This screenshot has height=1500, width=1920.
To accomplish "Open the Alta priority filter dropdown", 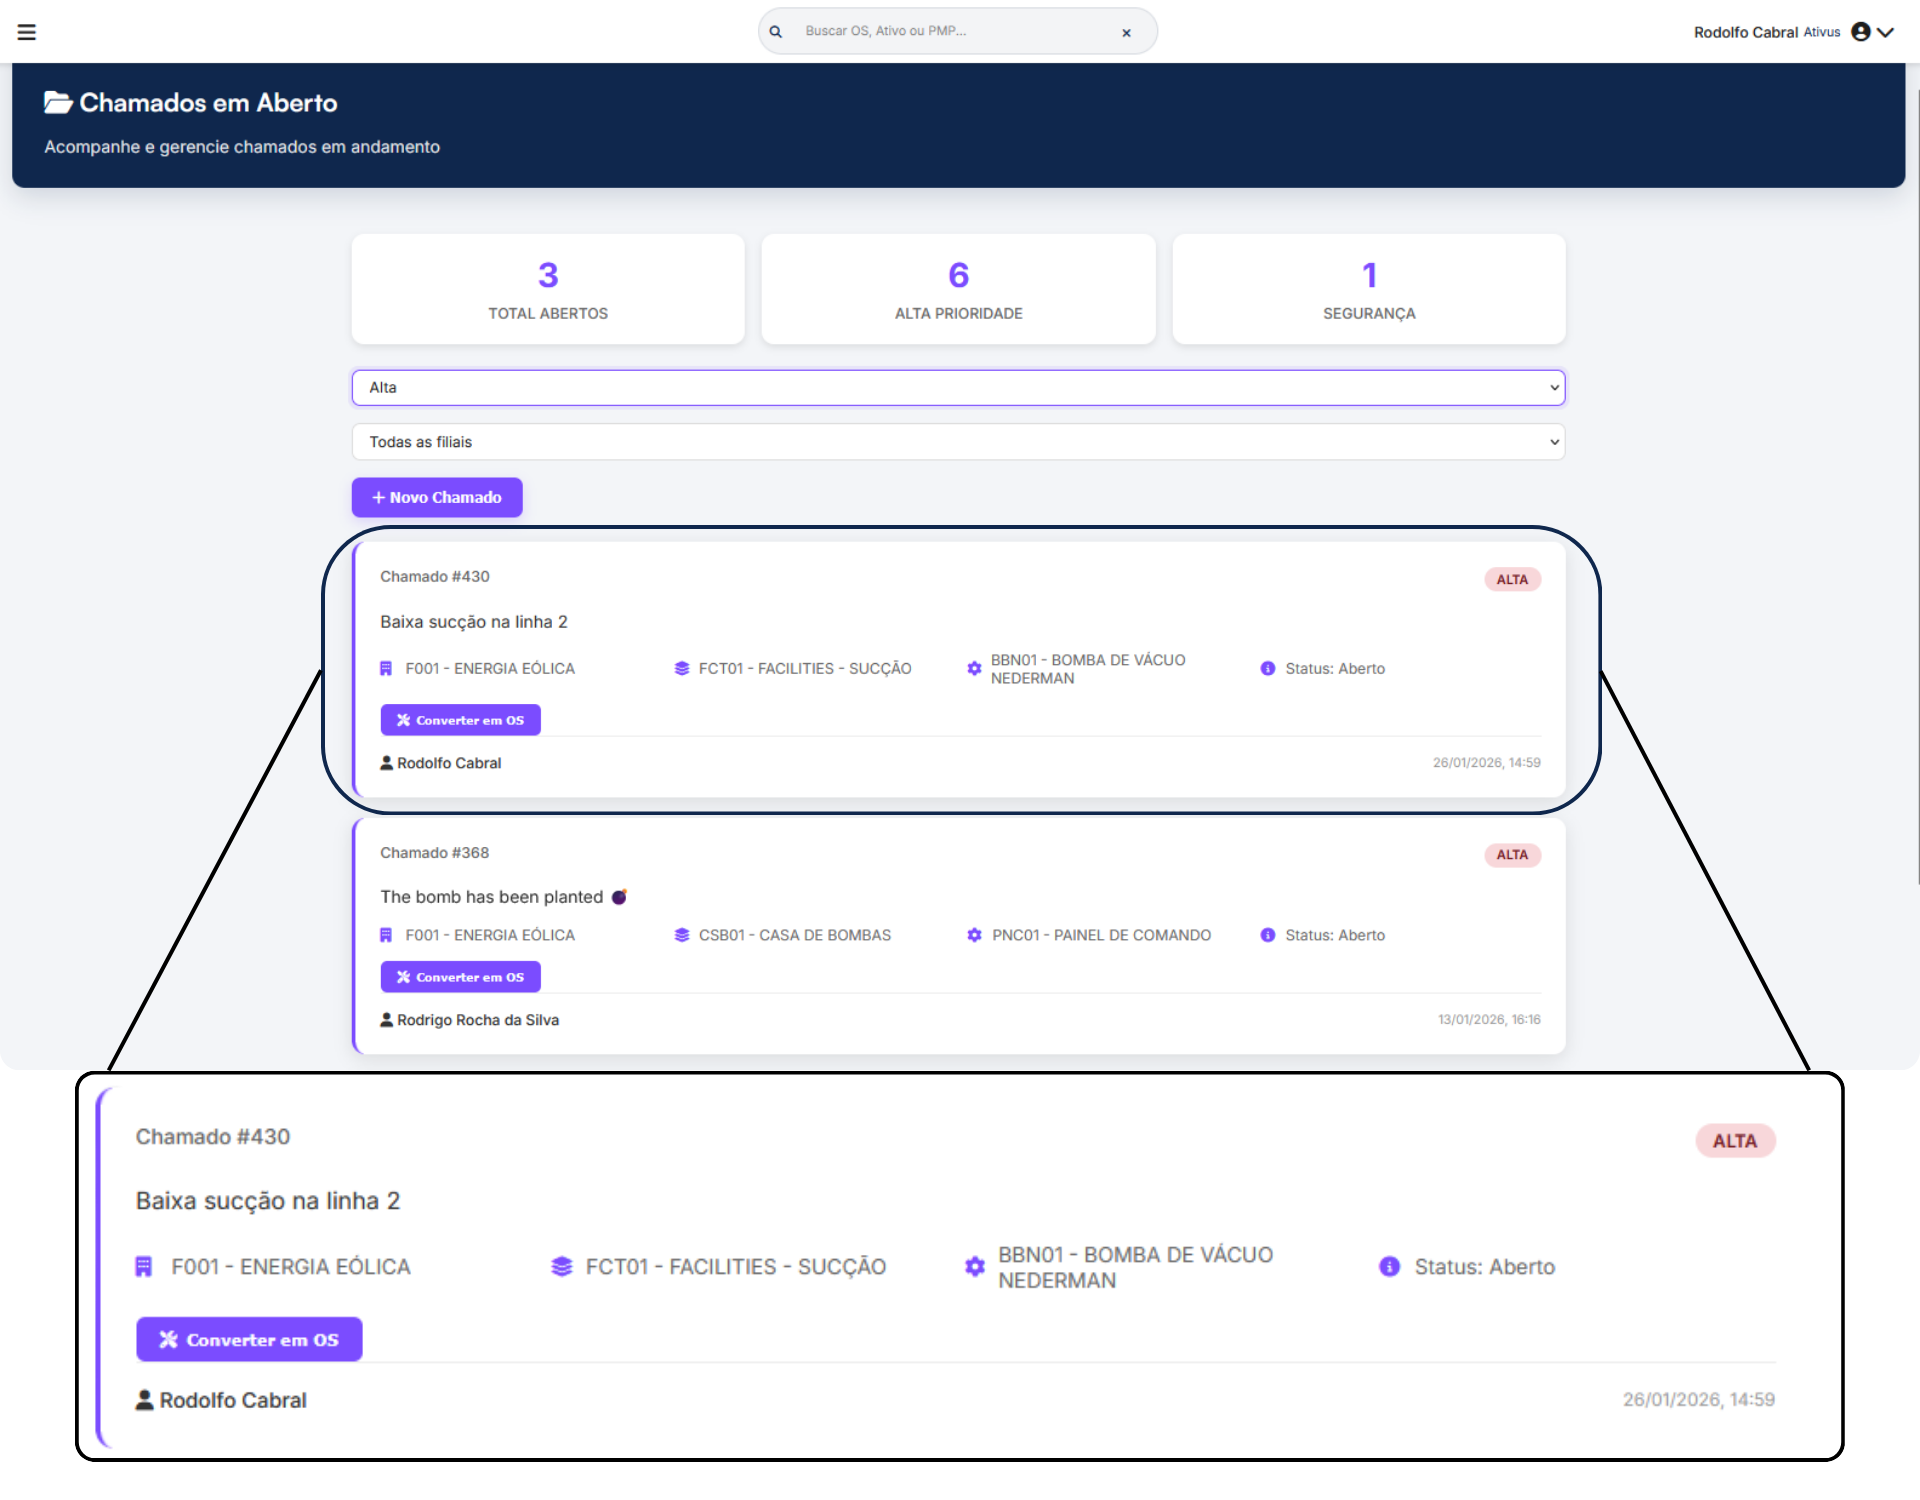I will coord(957,388).
